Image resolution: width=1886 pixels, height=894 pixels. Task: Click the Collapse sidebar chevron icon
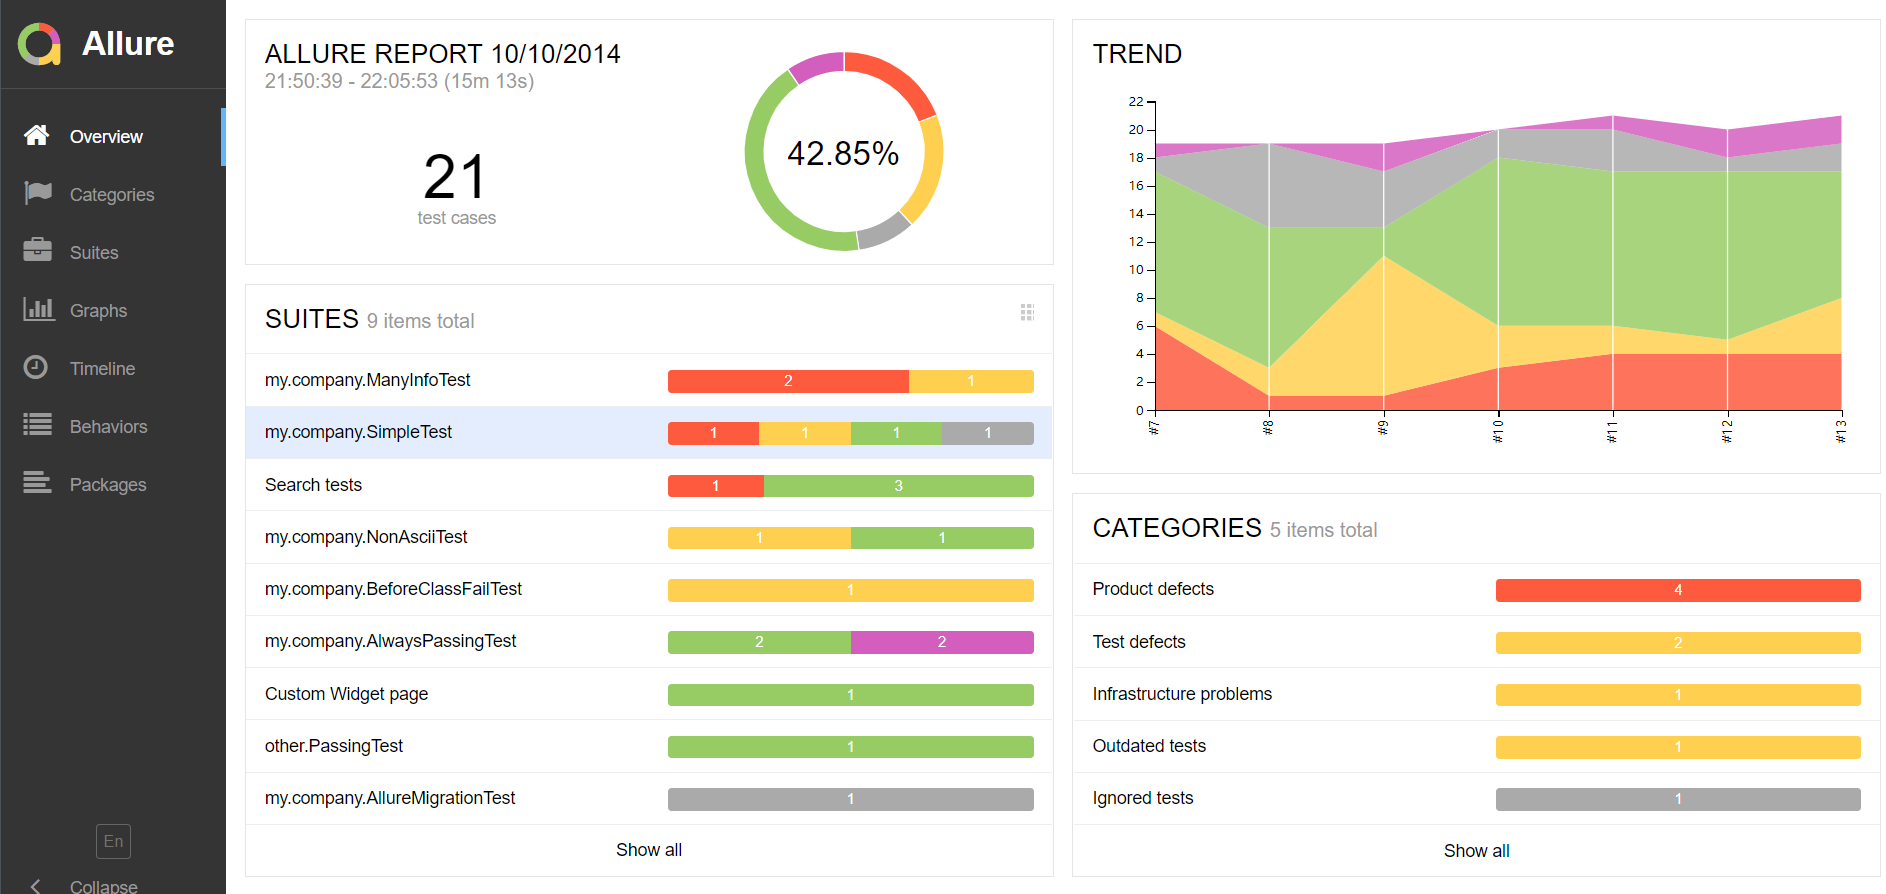(x=36, y=886)
